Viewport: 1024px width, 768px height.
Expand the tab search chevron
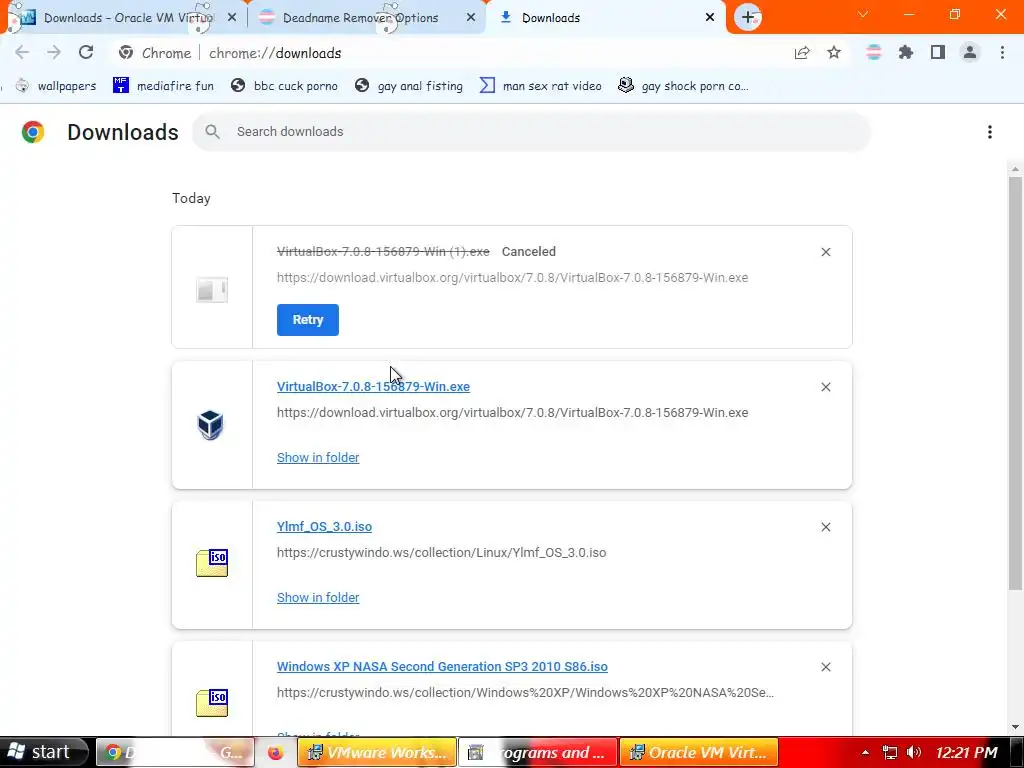coord(863,14)
